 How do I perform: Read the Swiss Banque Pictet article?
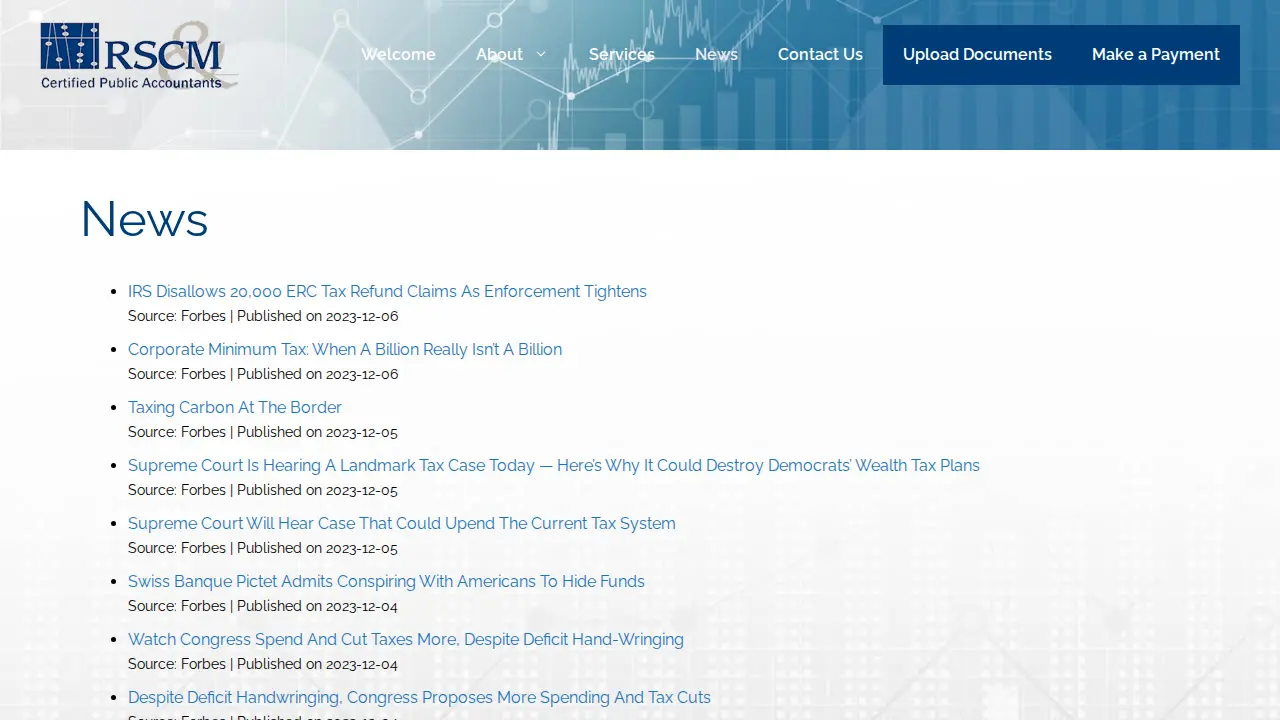(386, 582)
